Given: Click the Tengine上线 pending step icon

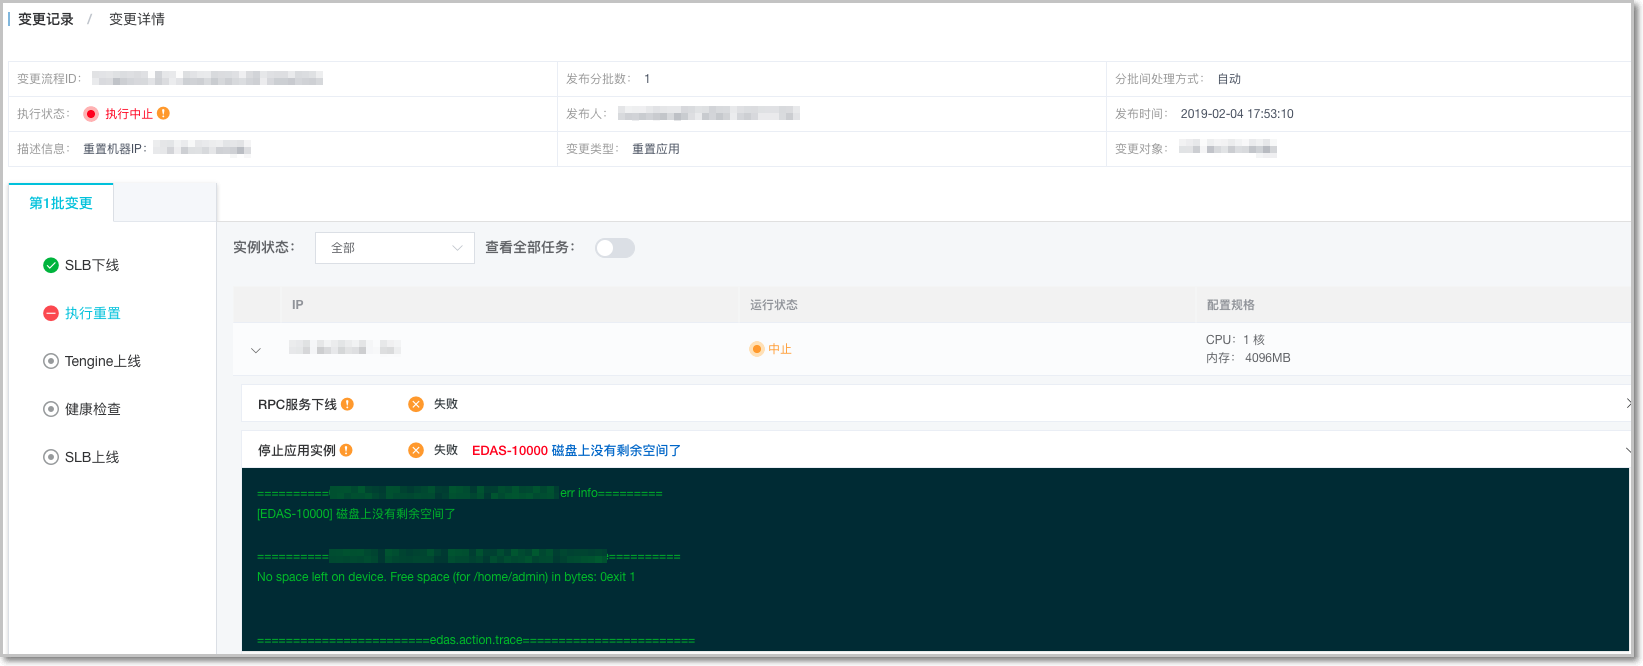Looking at the screenshot, I should click(x=51, y=361).
